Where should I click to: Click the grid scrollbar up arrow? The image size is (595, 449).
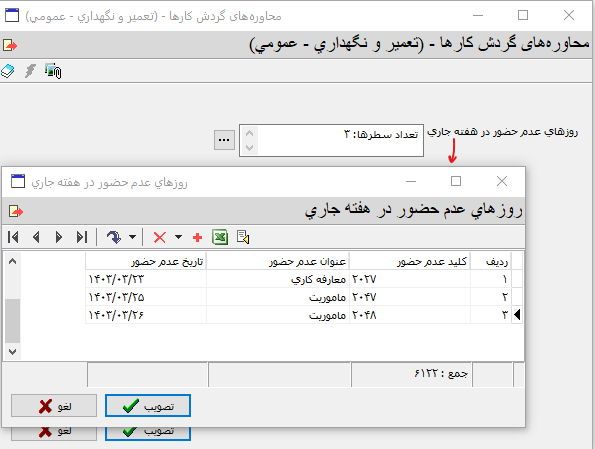pos(13,261)
